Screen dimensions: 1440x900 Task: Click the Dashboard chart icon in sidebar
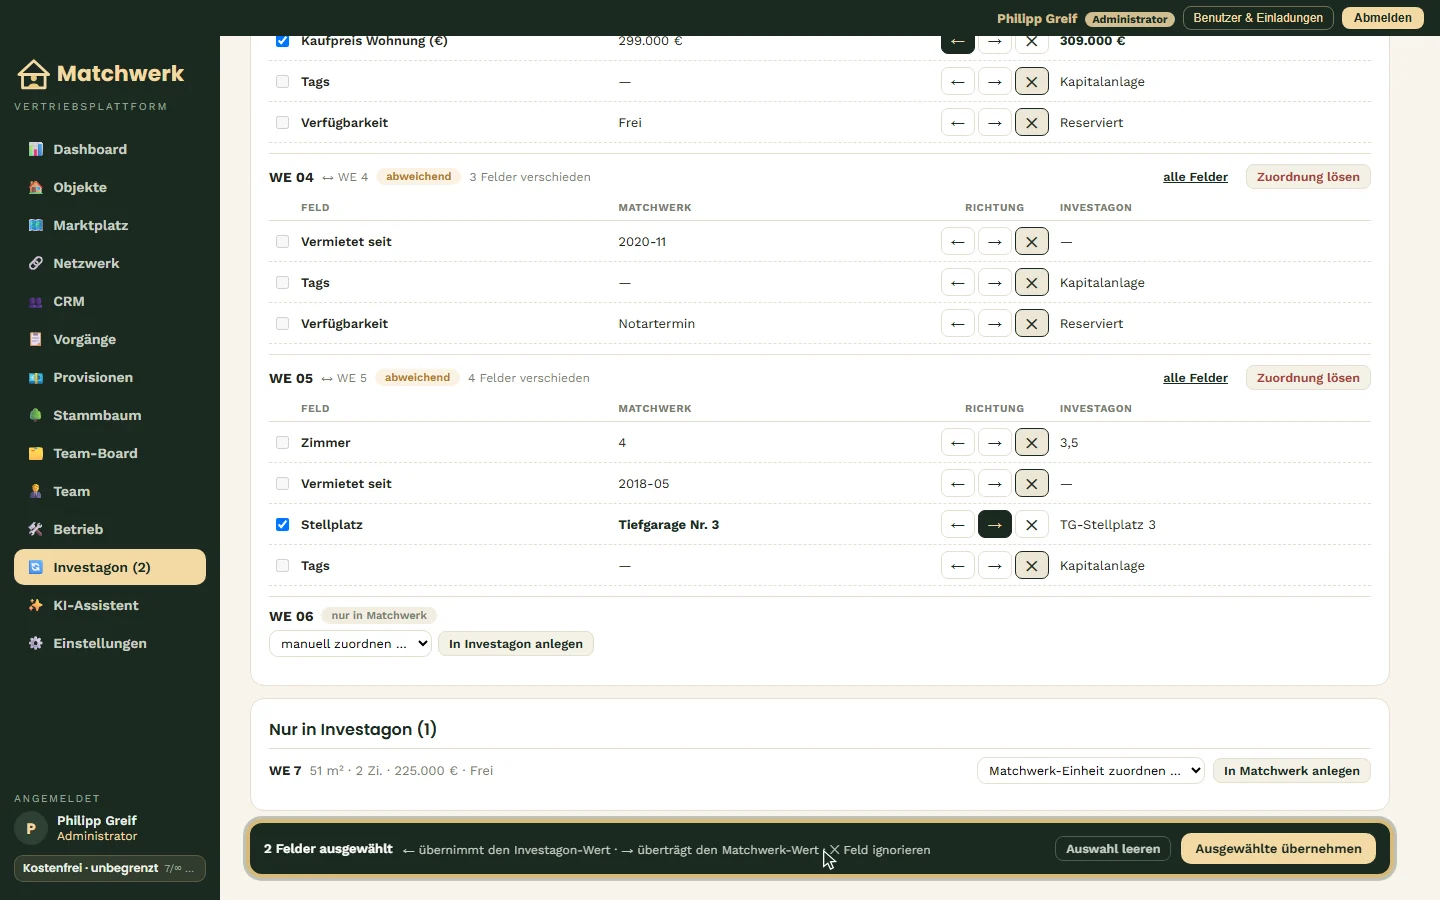click(36, 149)
